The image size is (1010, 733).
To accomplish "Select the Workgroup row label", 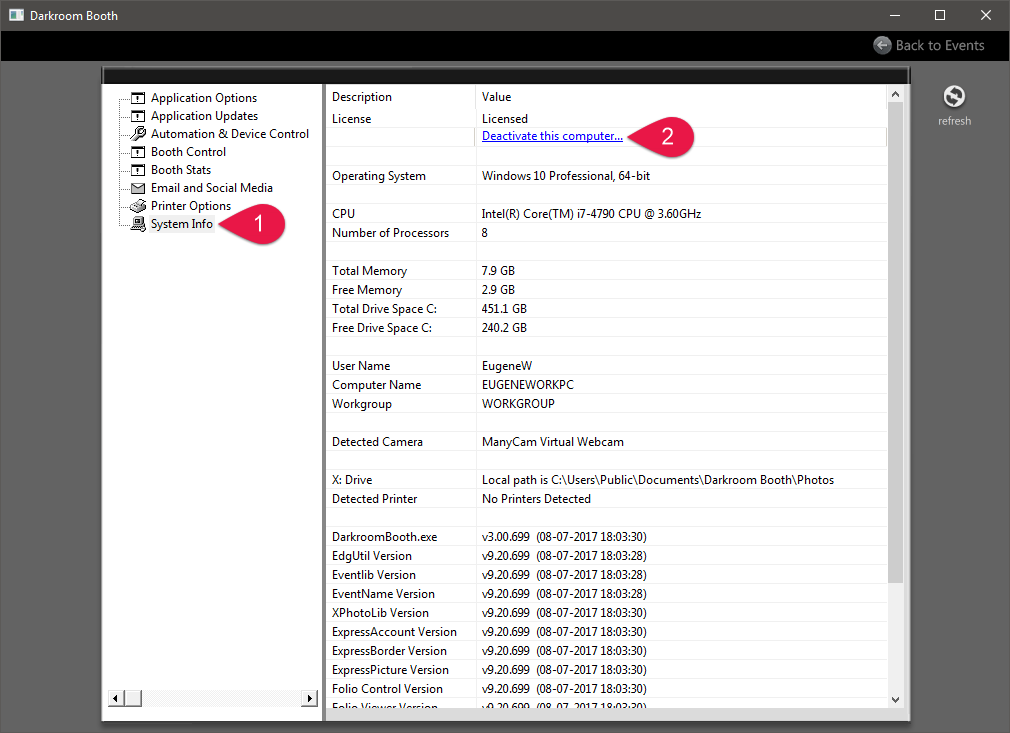I will (361, 404).
